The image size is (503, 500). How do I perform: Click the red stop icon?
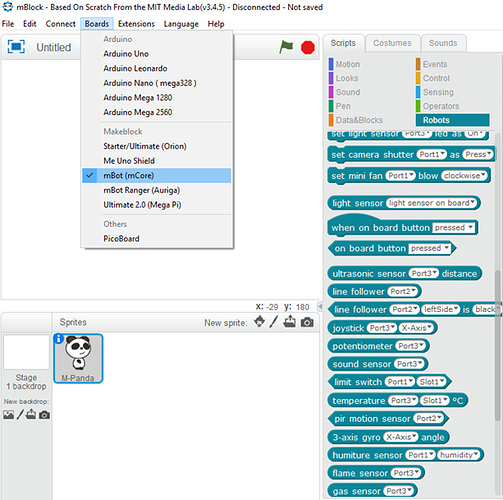coord(307,47)
